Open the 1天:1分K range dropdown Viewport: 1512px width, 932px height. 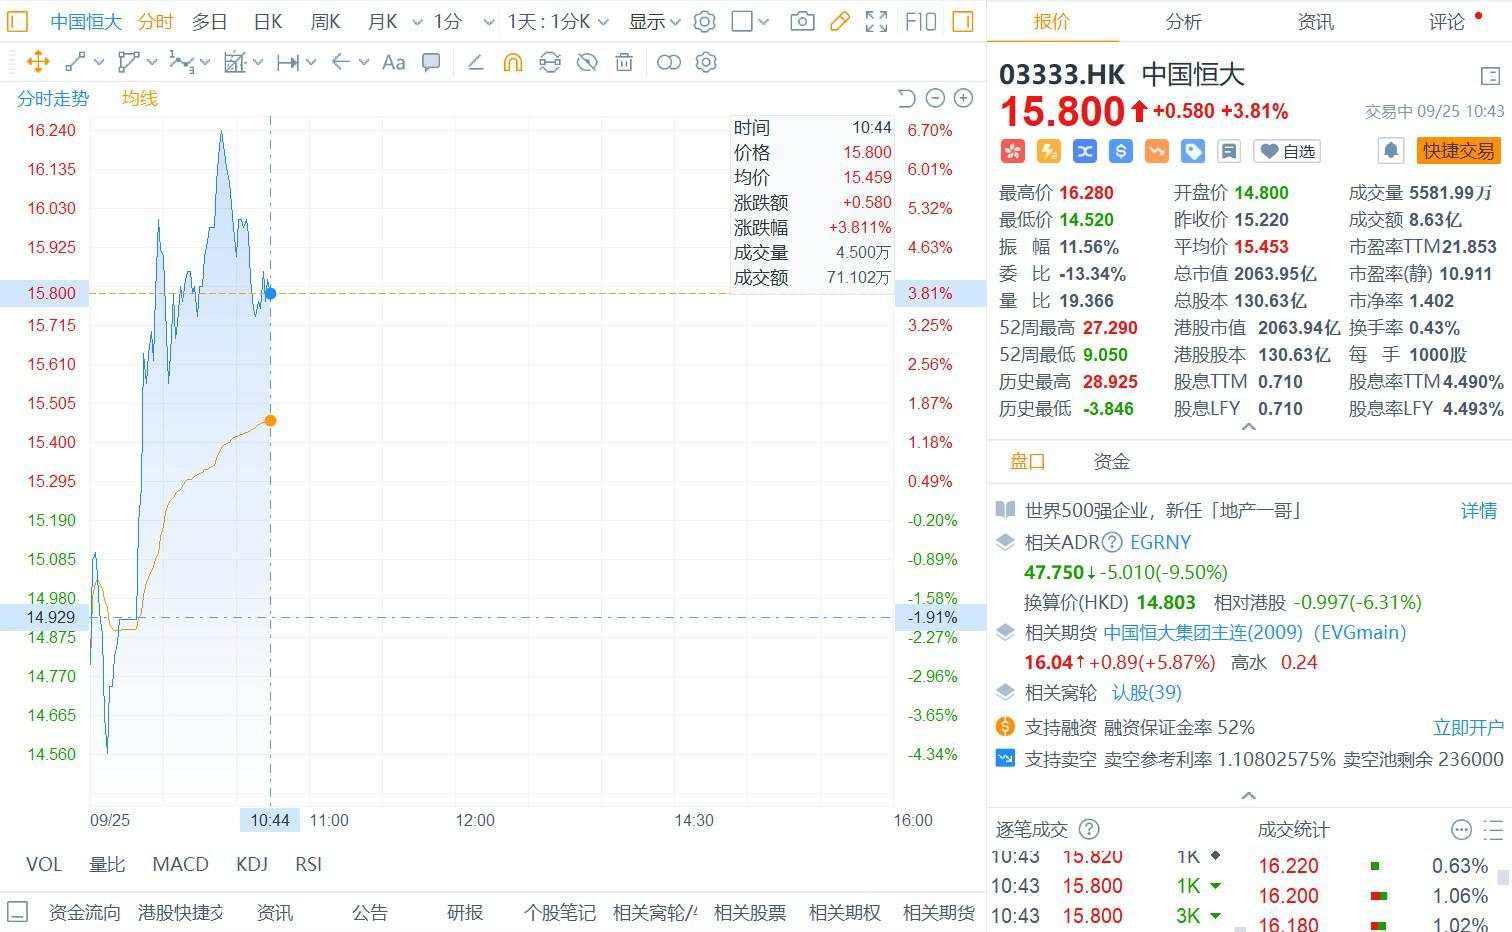tap(558, 21)
